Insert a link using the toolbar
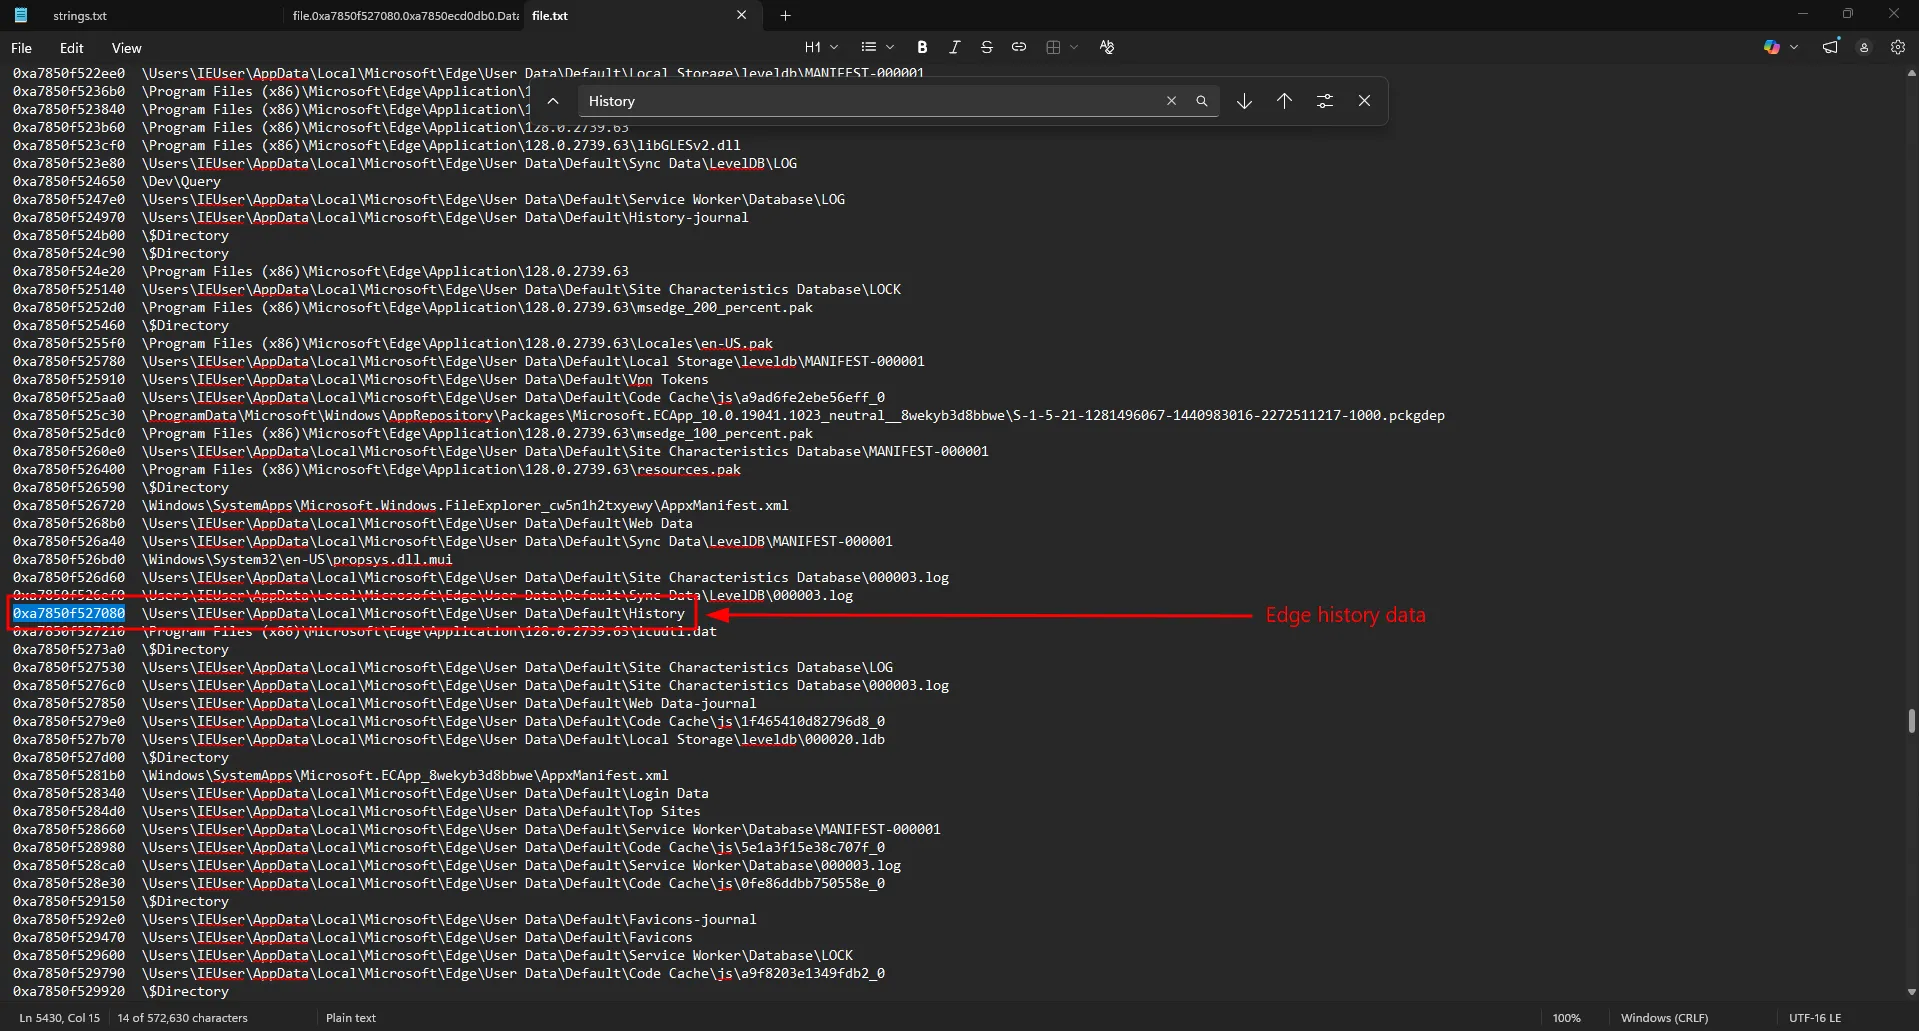 coord(1018,47)
